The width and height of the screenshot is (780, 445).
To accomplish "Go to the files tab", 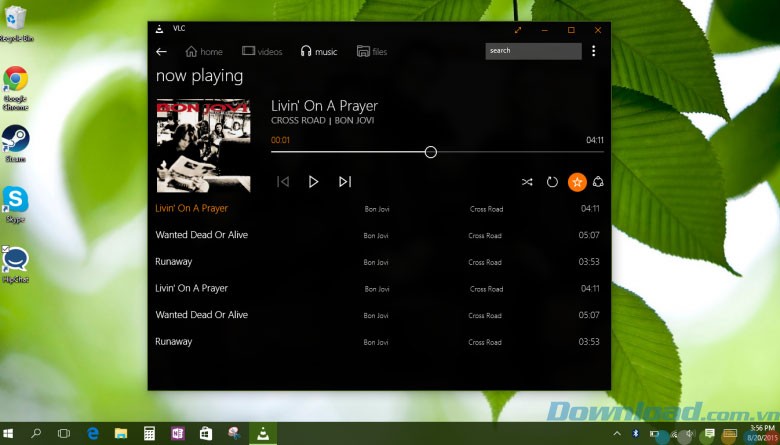I will (372, 52).
